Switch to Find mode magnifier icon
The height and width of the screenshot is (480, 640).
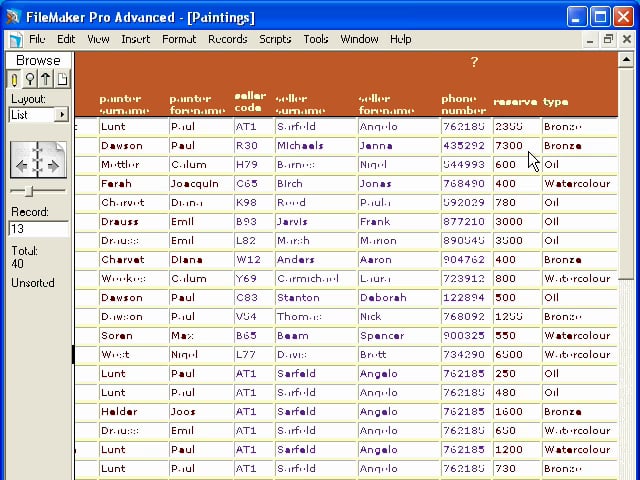pyautogui.click(x=30, y=79)
